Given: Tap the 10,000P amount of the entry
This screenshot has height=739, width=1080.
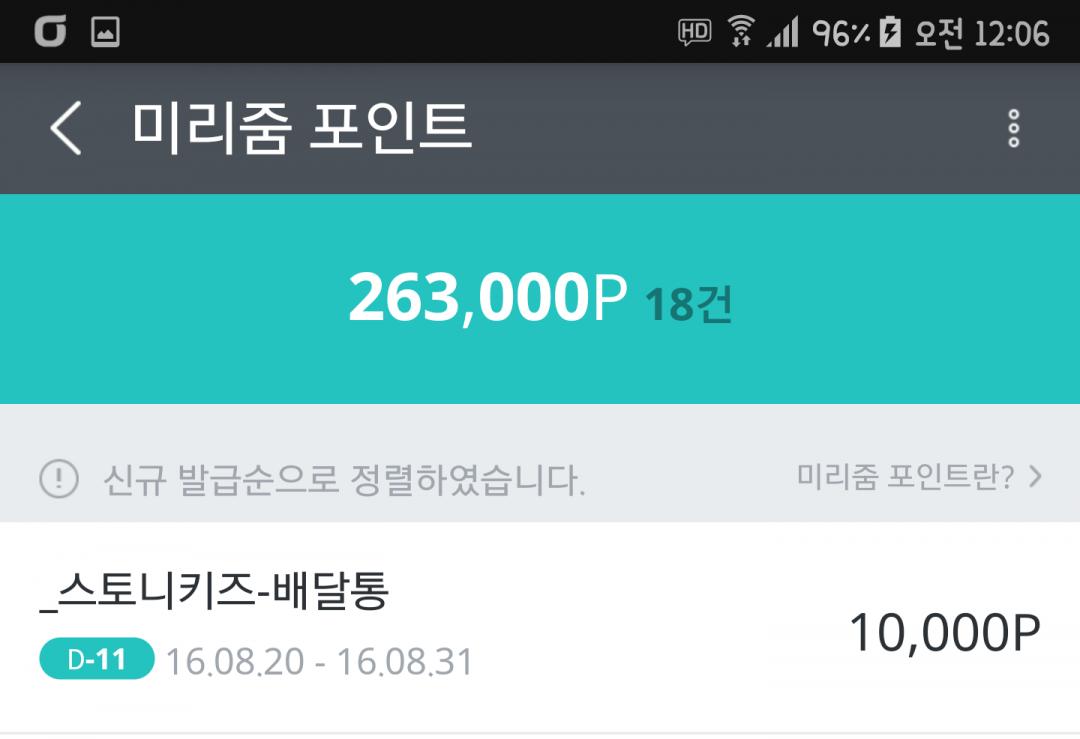Looking at the screenshot, I should coord(944,632).
